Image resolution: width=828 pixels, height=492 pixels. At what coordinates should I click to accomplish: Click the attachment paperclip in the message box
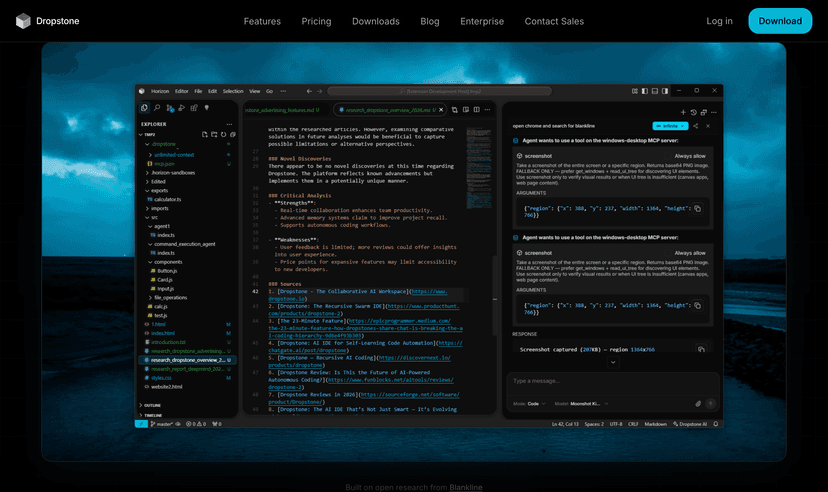698,404
